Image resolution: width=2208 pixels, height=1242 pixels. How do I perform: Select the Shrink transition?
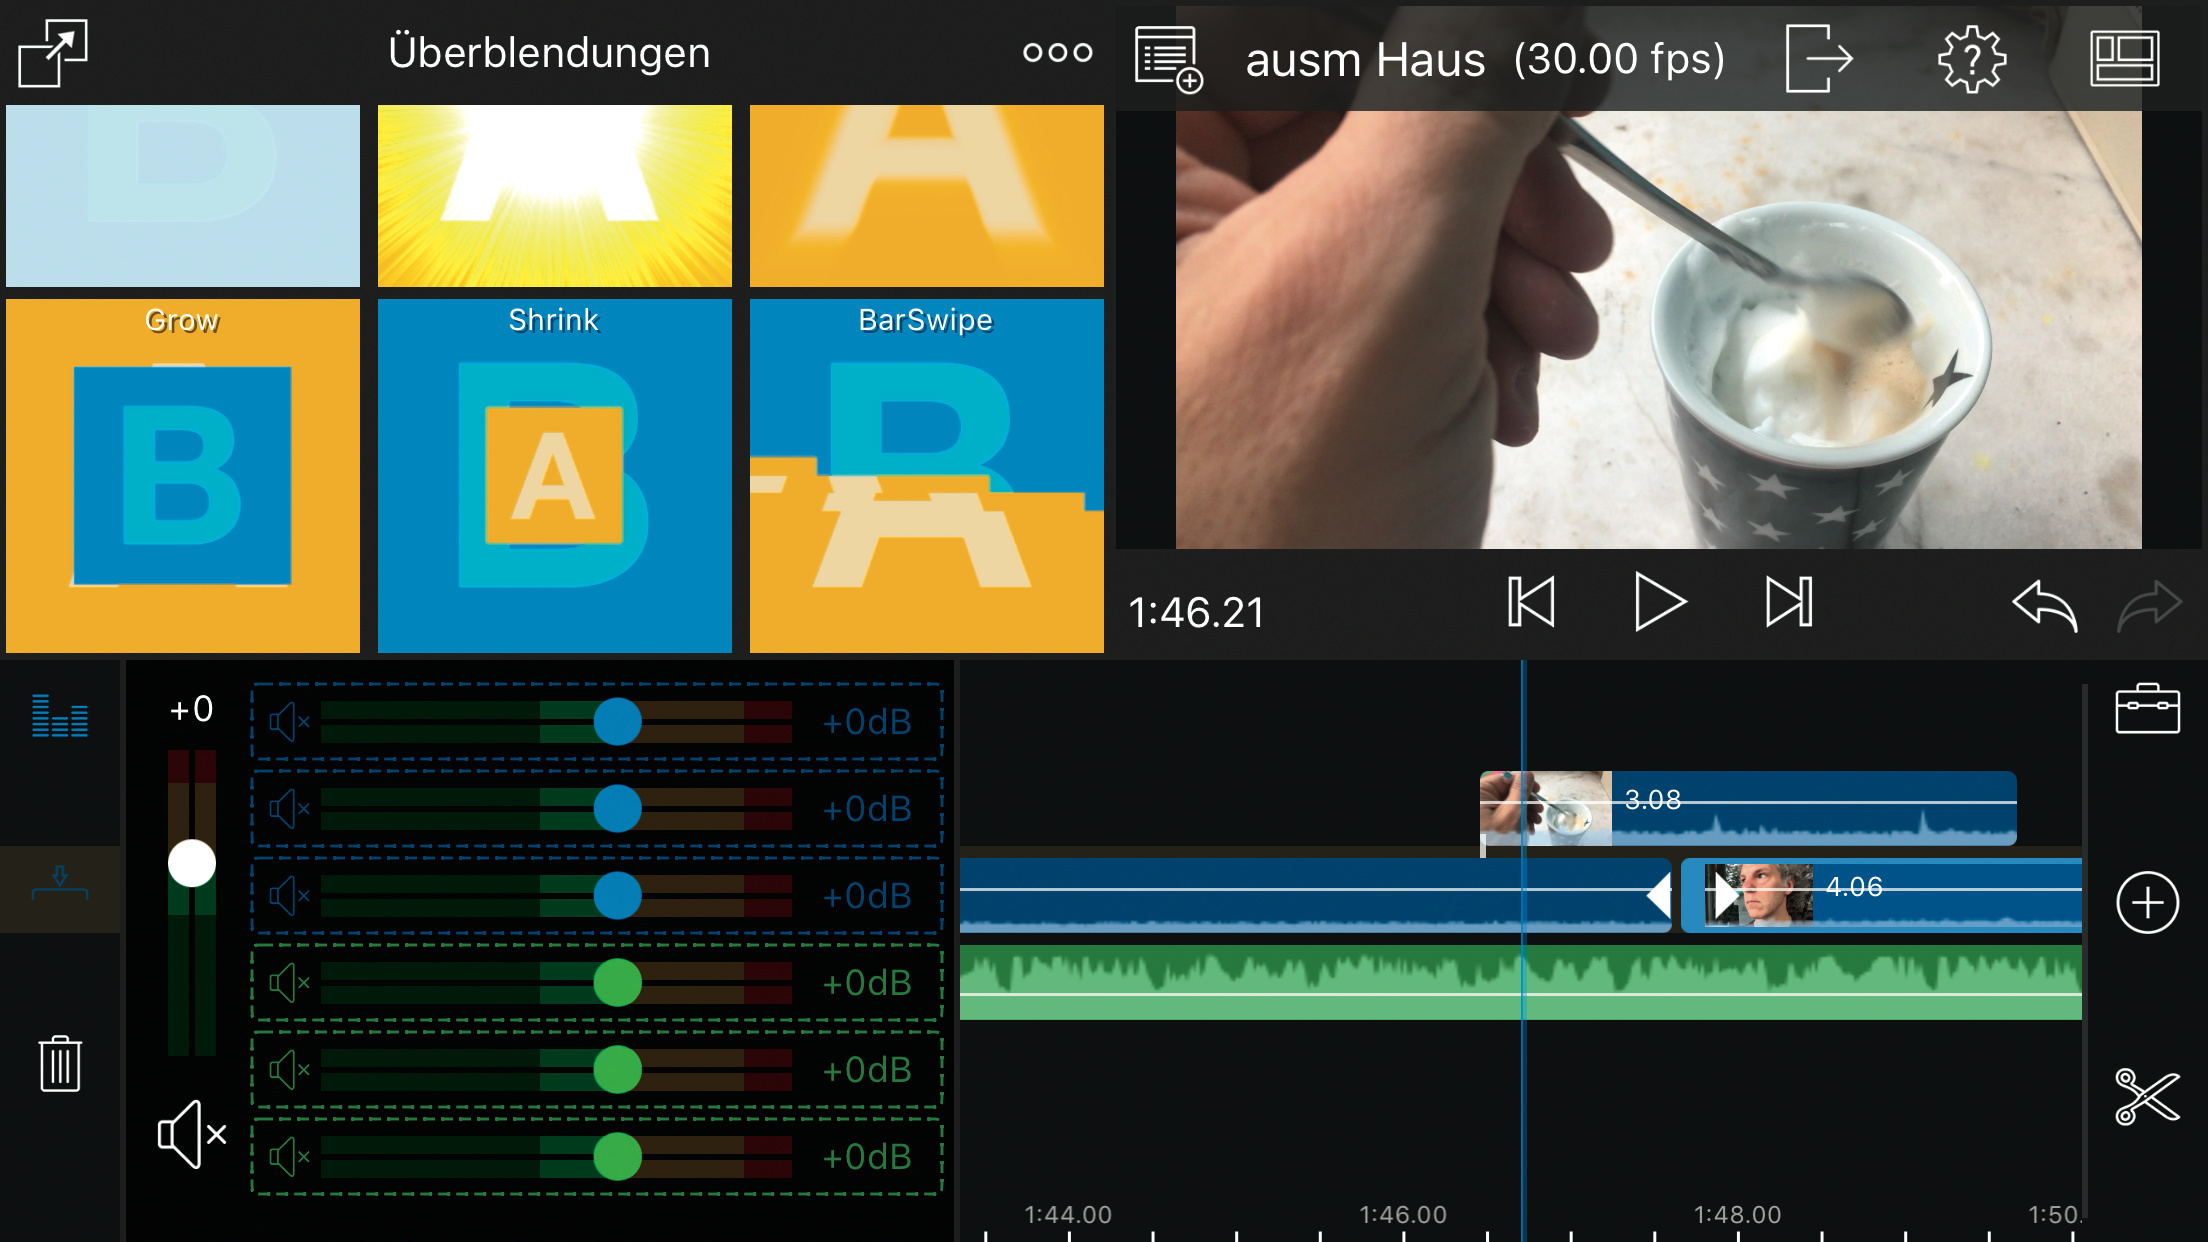[x=554, y=476]
